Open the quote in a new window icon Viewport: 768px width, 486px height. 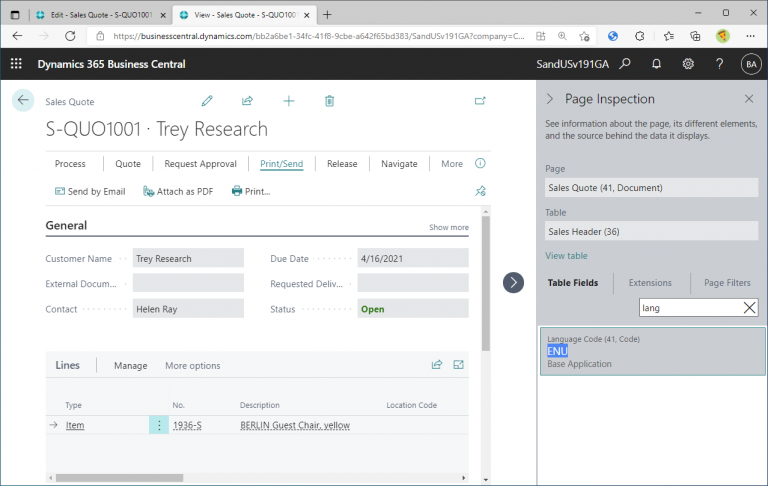pyautogui.click(x=480, y=101)
